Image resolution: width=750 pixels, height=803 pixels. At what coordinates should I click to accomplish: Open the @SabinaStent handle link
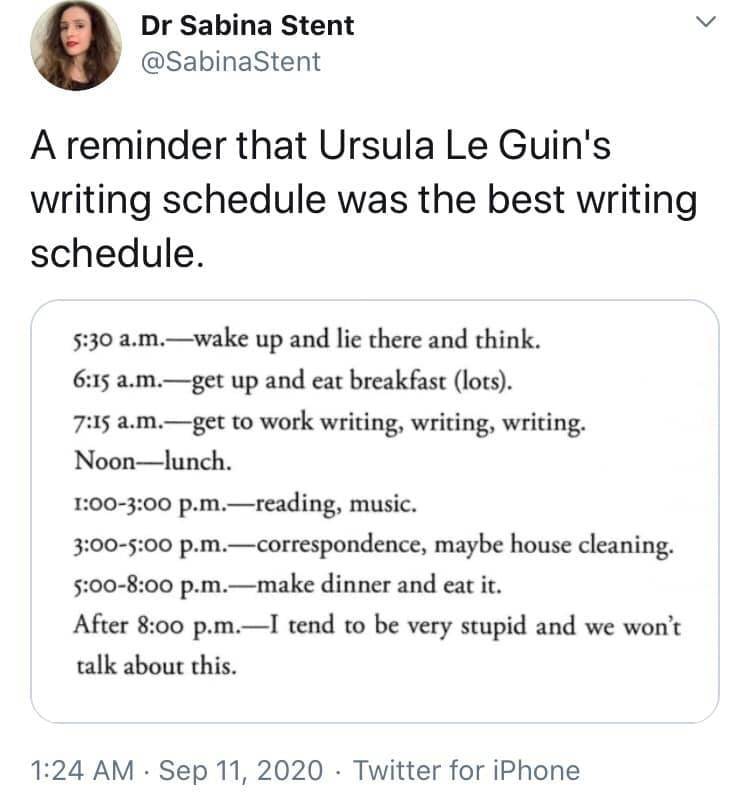[231, 62]
